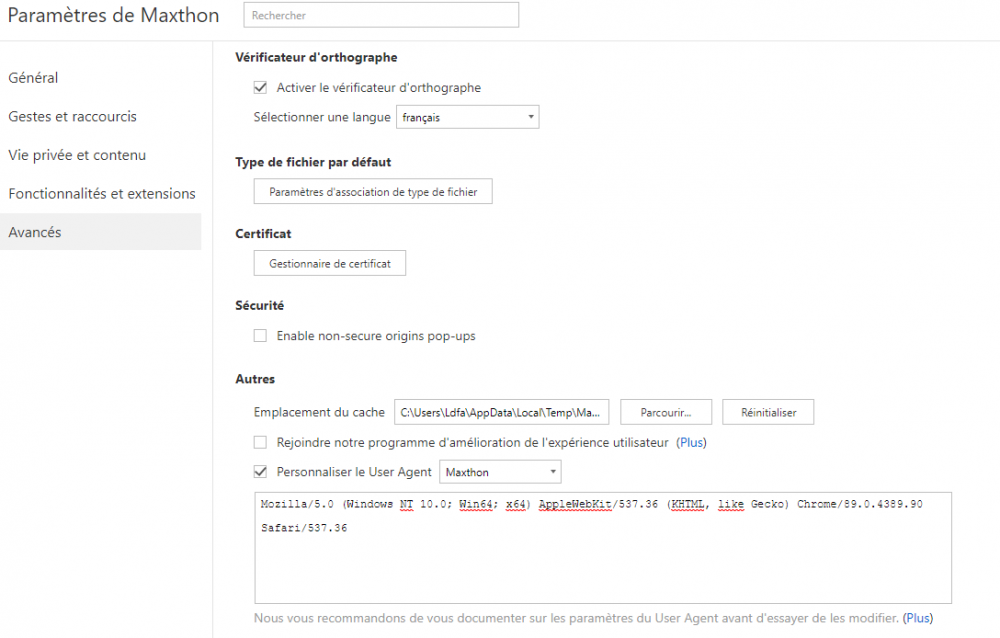The height and width of the screenshot is (638, 1000).
Task: Click the Gestionnaire de certificat button
Action: (330, 264)
